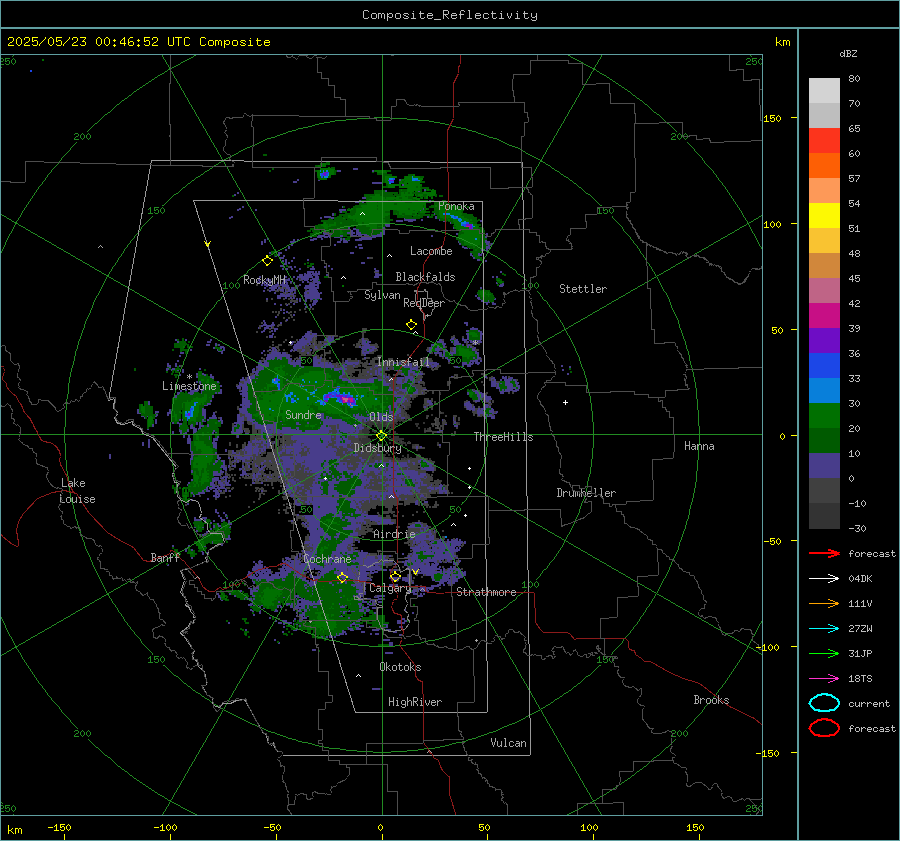Viewport: 900px width, 841px height.
Task: Select the orange 111V arrow legend entry
Action: click(824, 603)
